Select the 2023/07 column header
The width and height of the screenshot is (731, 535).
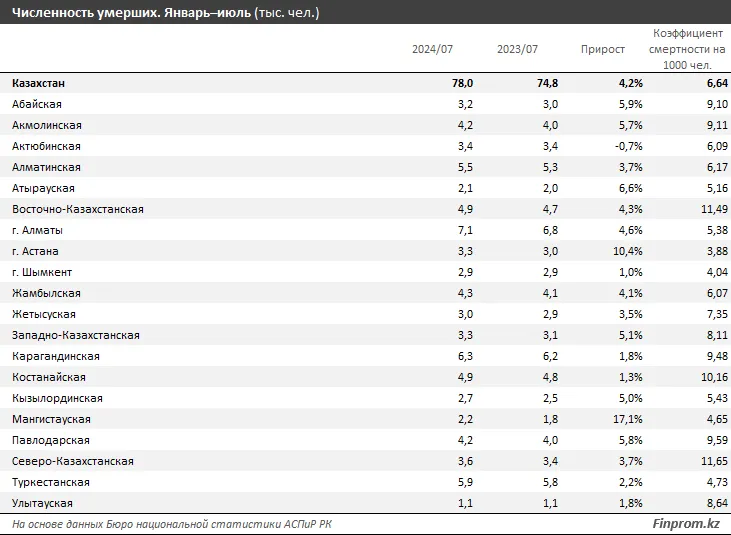(517, 49)
